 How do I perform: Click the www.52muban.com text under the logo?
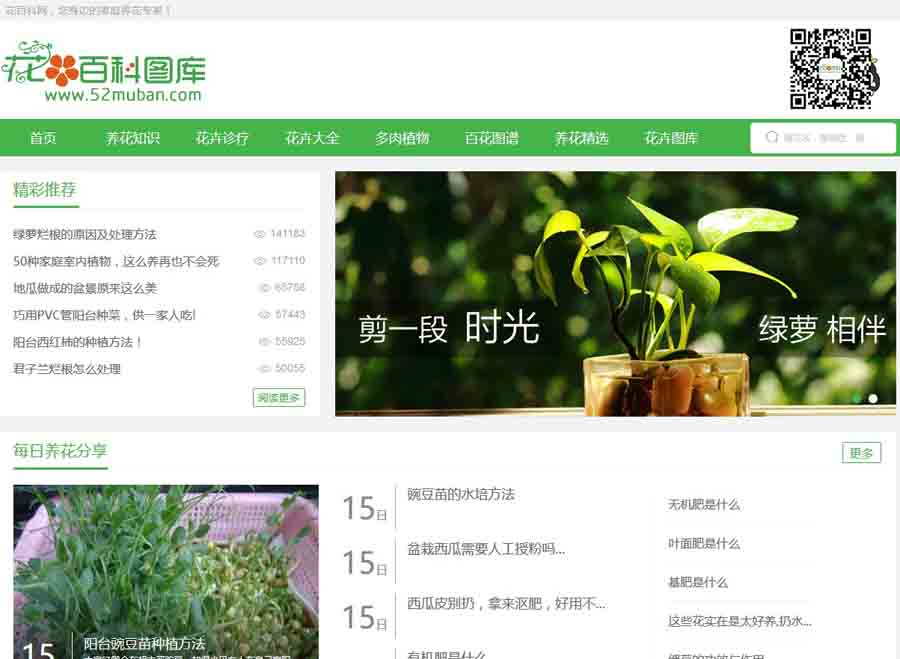click(123, 95)
